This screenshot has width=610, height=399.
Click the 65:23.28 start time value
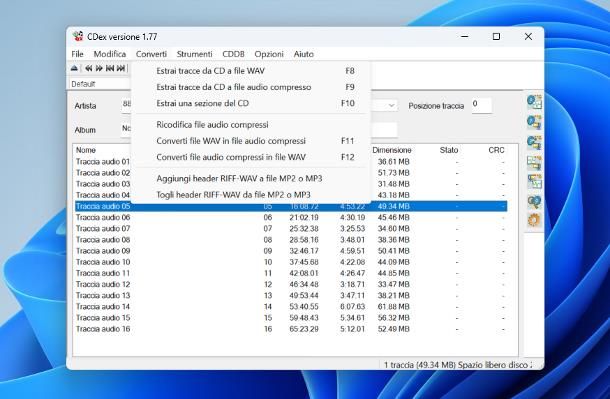coord(304,329)
